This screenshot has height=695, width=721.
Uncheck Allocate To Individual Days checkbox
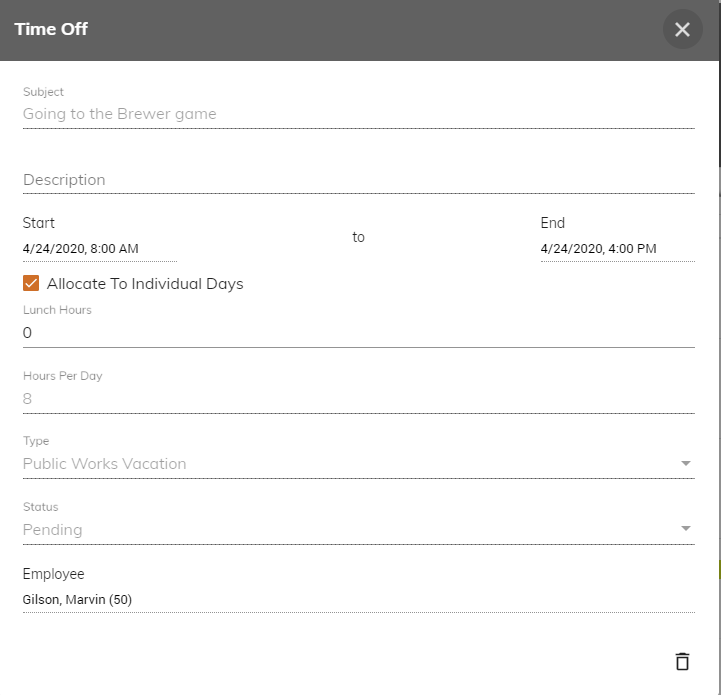[31, 283]
